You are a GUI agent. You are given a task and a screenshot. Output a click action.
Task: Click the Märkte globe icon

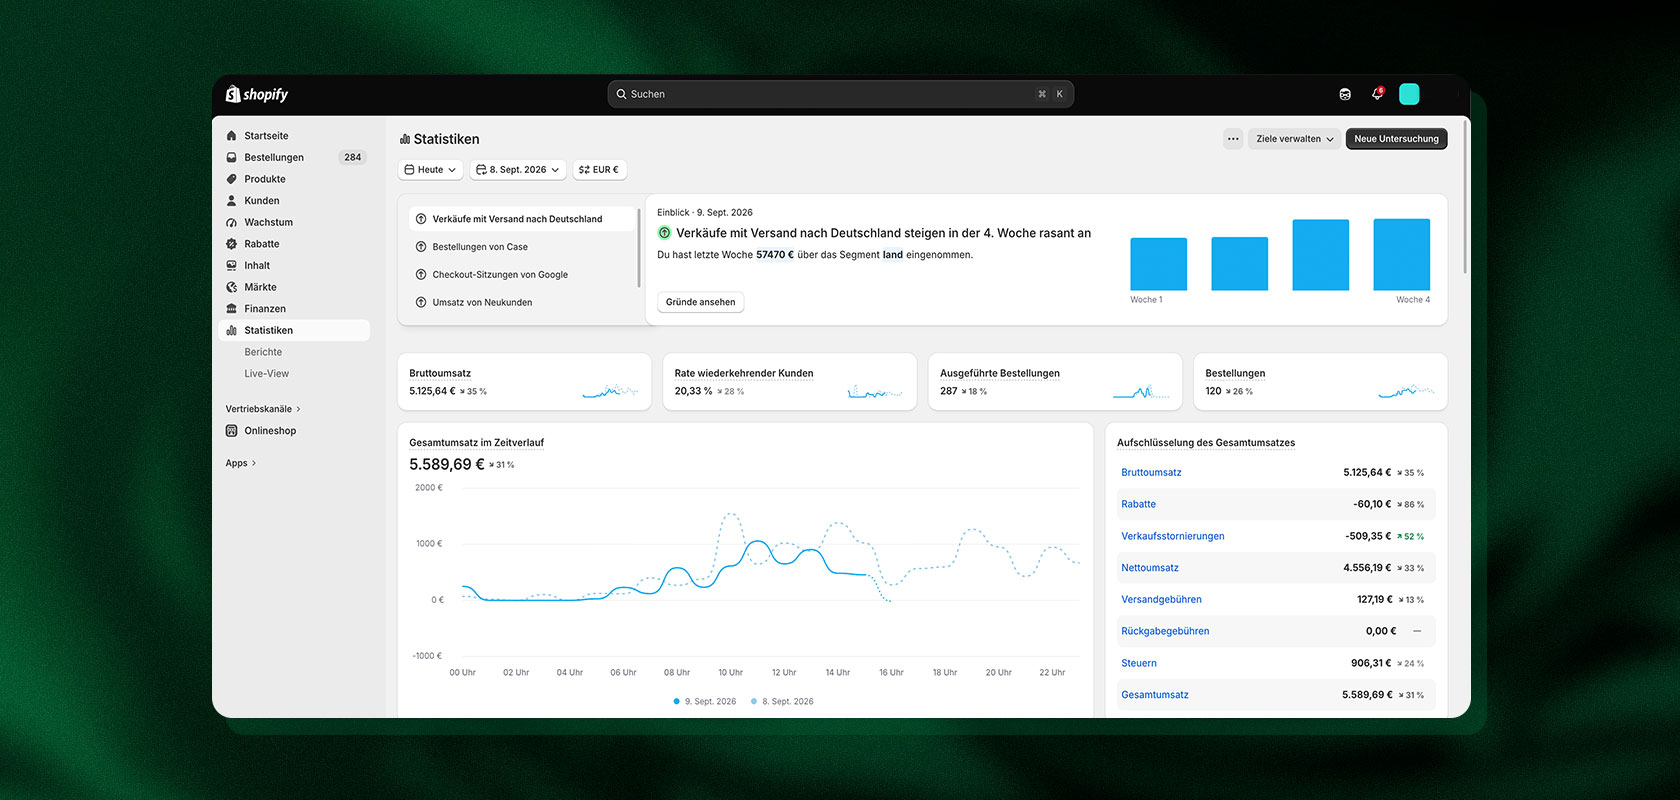tap(232, 287)
